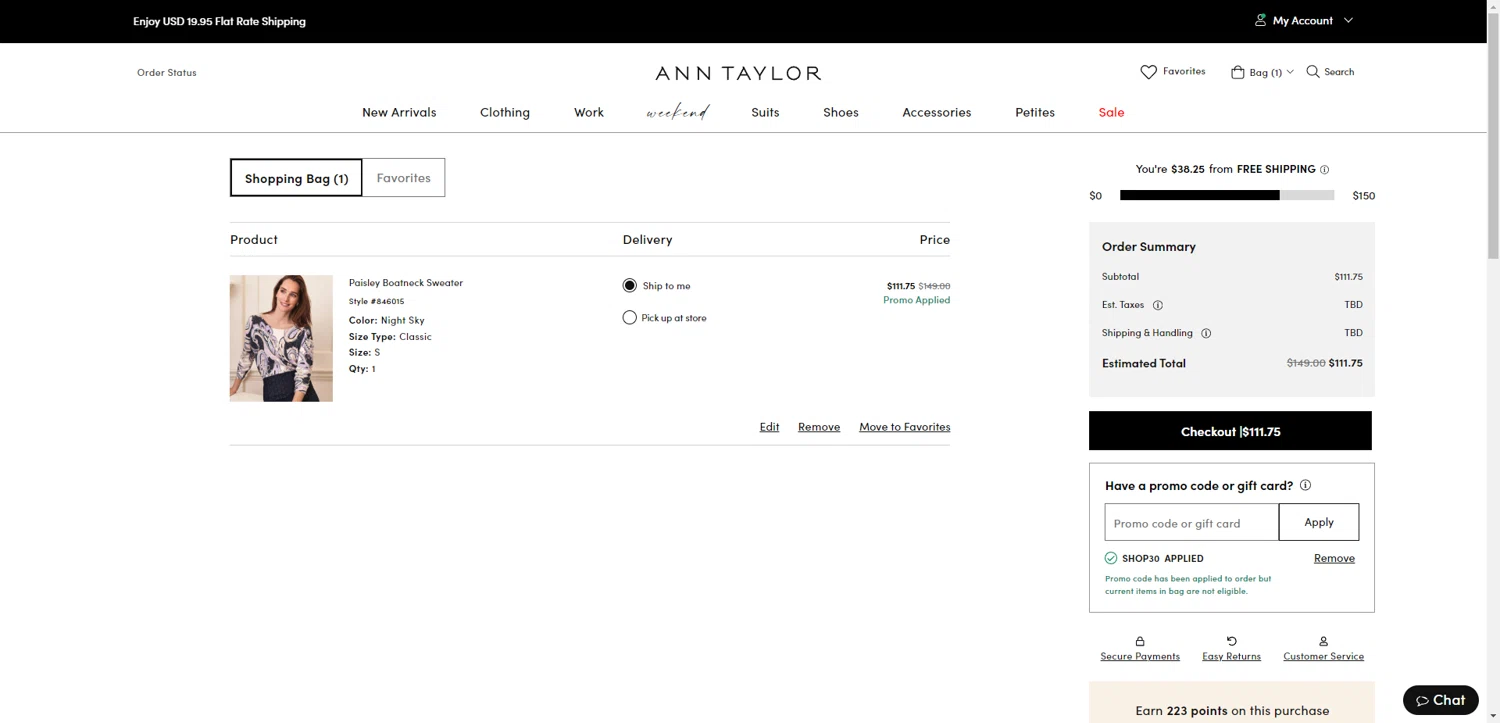Image resolution: width=1500 pixels, height=723 pixels.
Task: Click Style #846015 text
Action: point(376,301)
